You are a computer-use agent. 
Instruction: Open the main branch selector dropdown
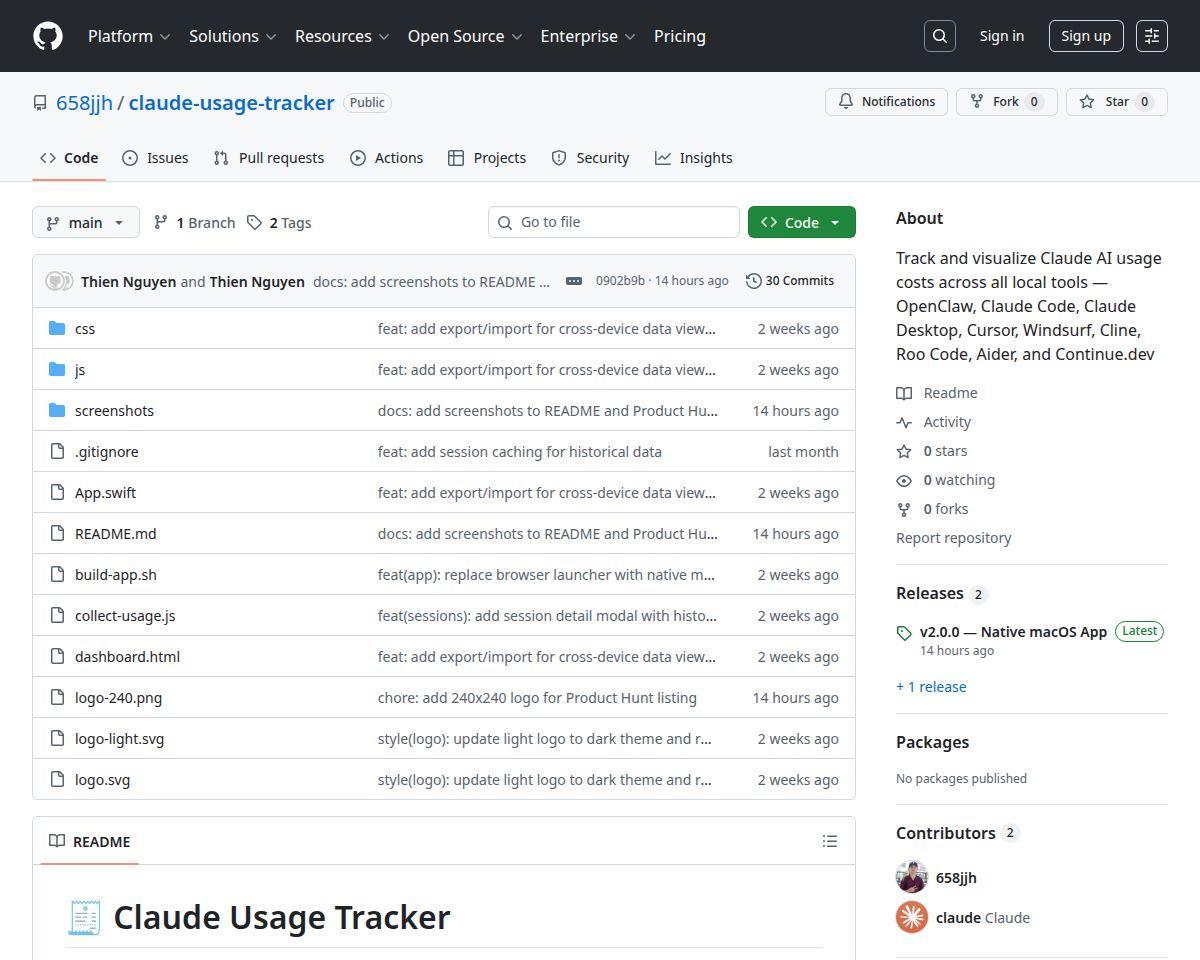(86, 222)
